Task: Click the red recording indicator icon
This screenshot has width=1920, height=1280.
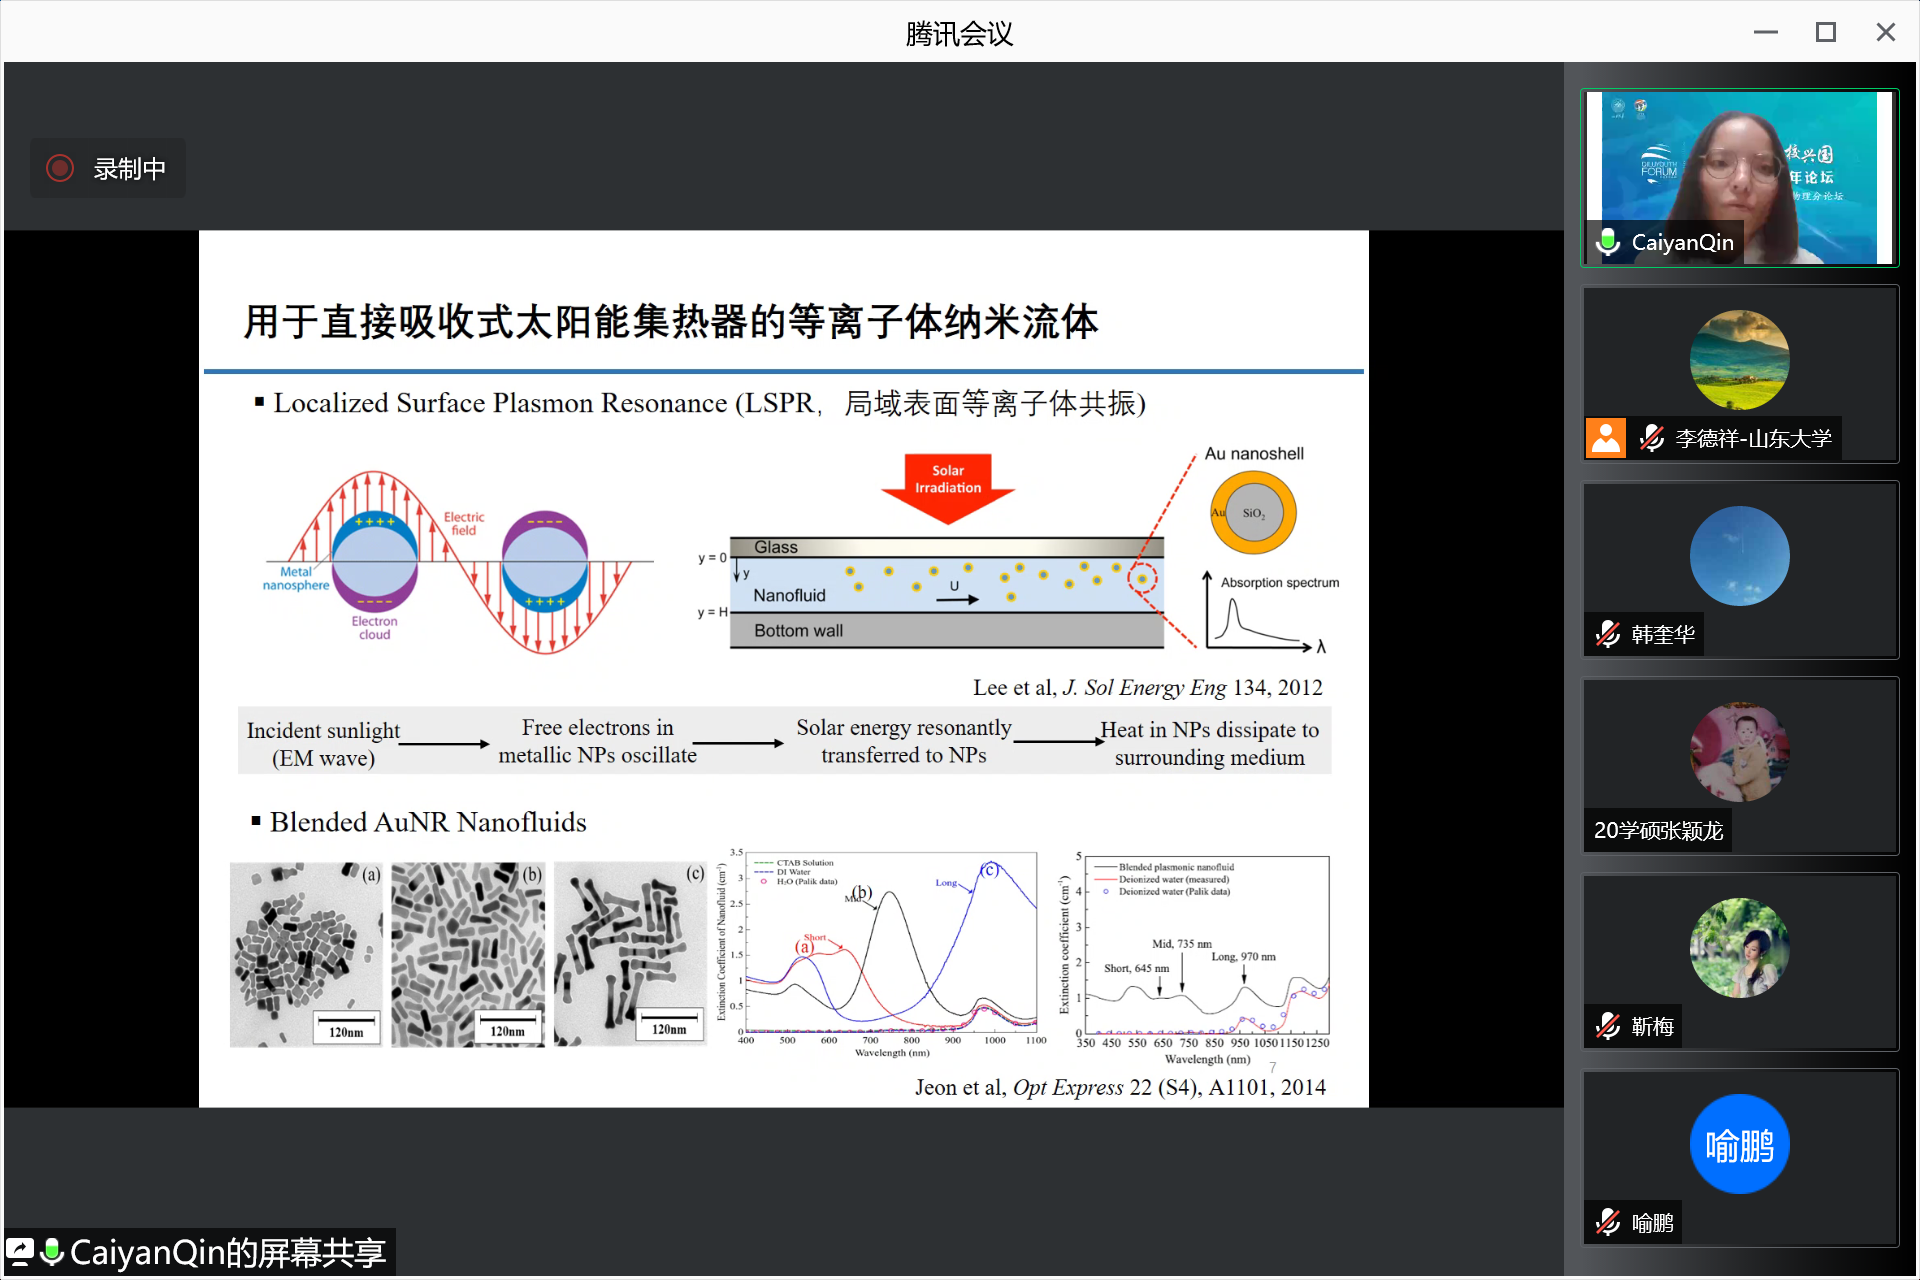Action: tap(60, 168)
